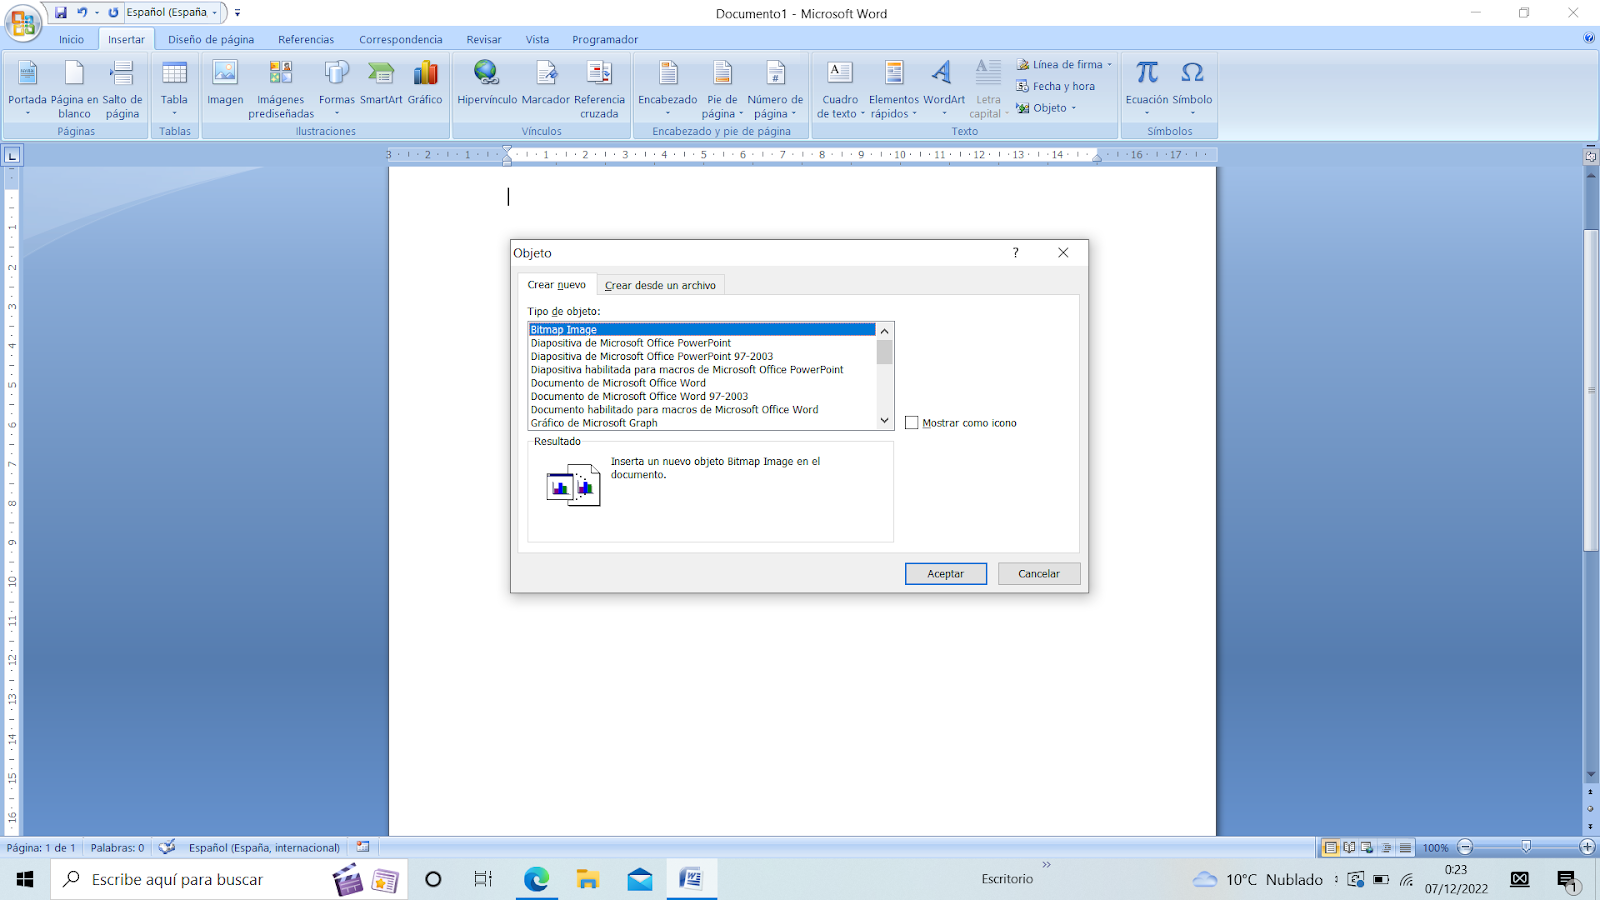
Task: Open the Cuadro de texto menu
Action: click(x=840, y=88)
